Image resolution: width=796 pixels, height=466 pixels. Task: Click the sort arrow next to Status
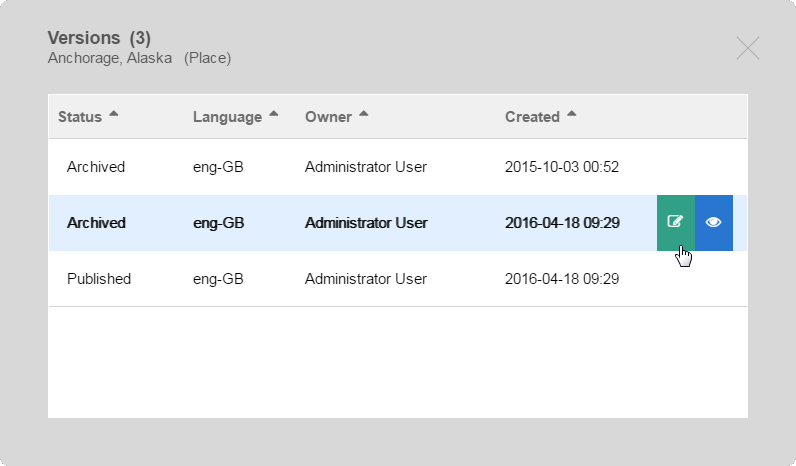(x=114, y=114)
